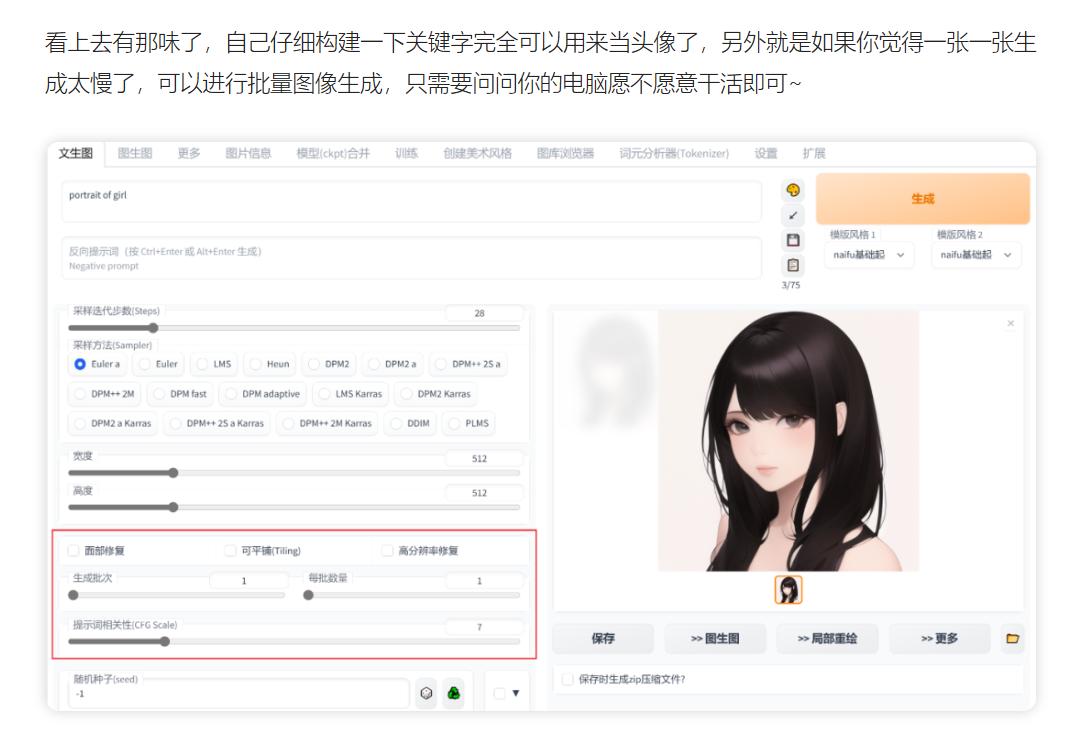
Task: Adjust the 采样迭代步数(Steps) slider
Action: 294,328
